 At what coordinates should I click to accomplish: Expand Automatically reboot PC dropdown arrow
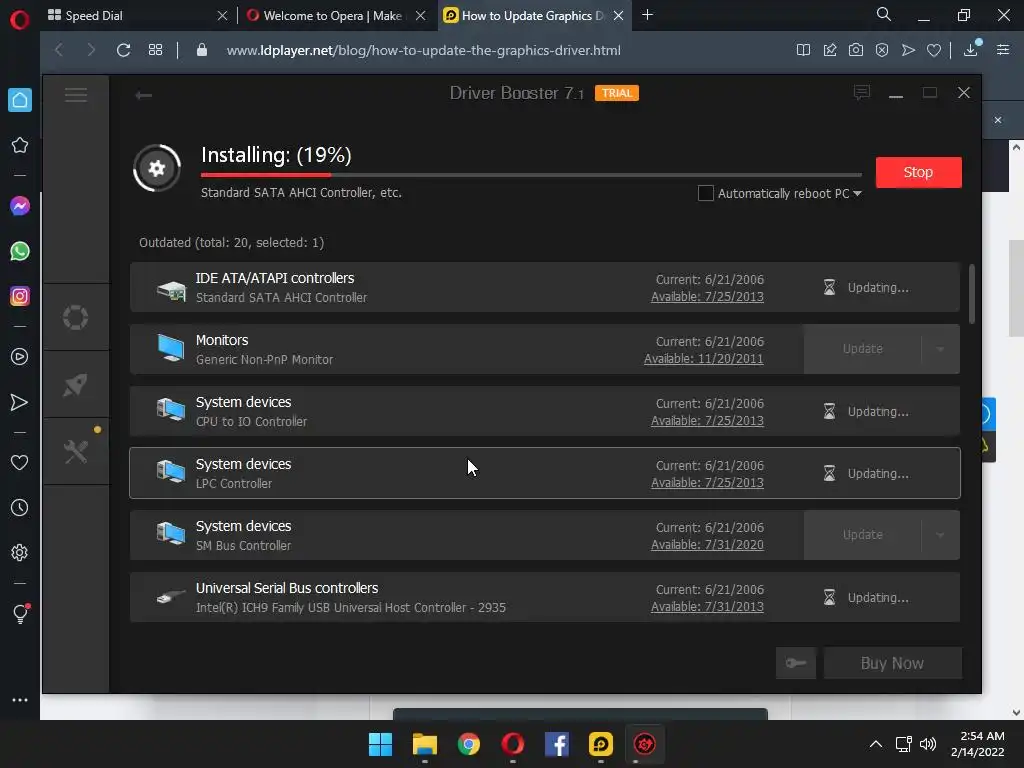(857, 193)
